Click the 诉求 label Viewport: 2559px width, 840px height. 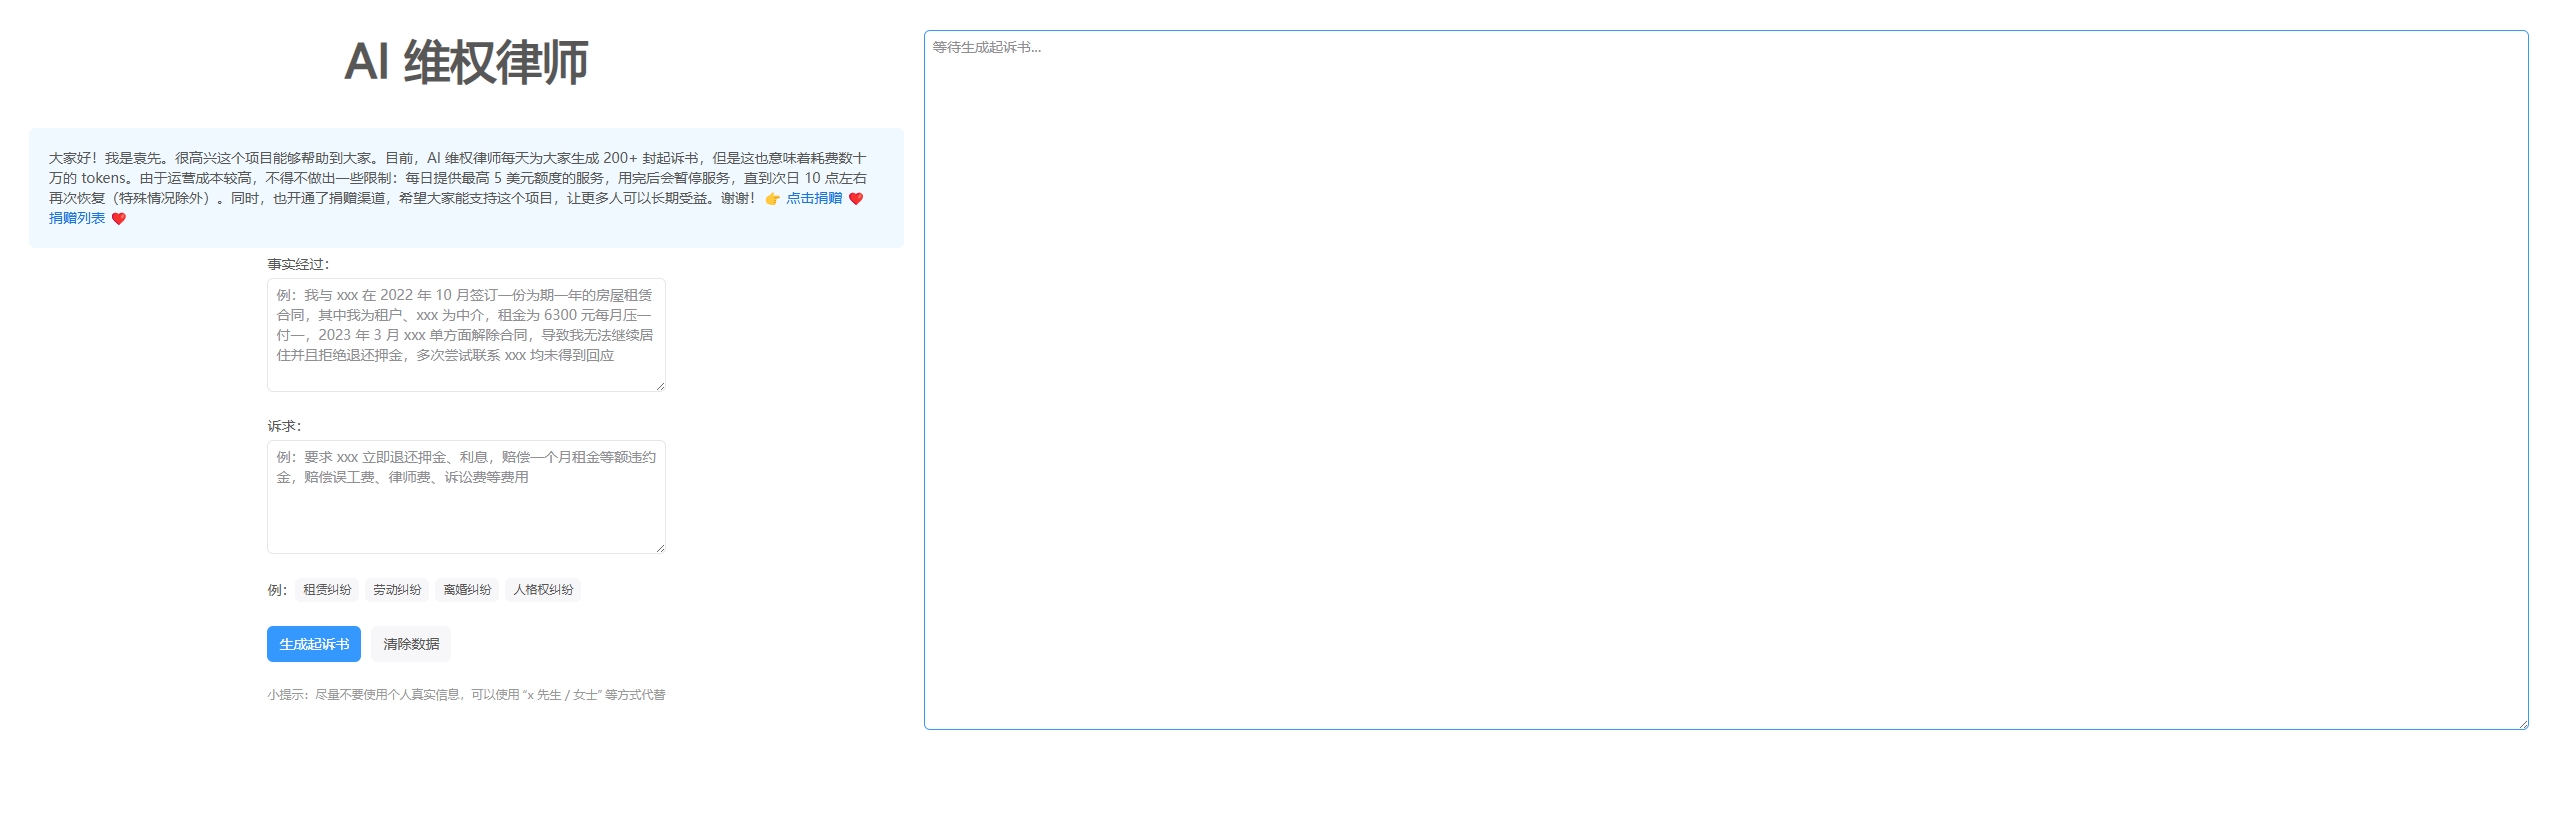pos(284,426)
